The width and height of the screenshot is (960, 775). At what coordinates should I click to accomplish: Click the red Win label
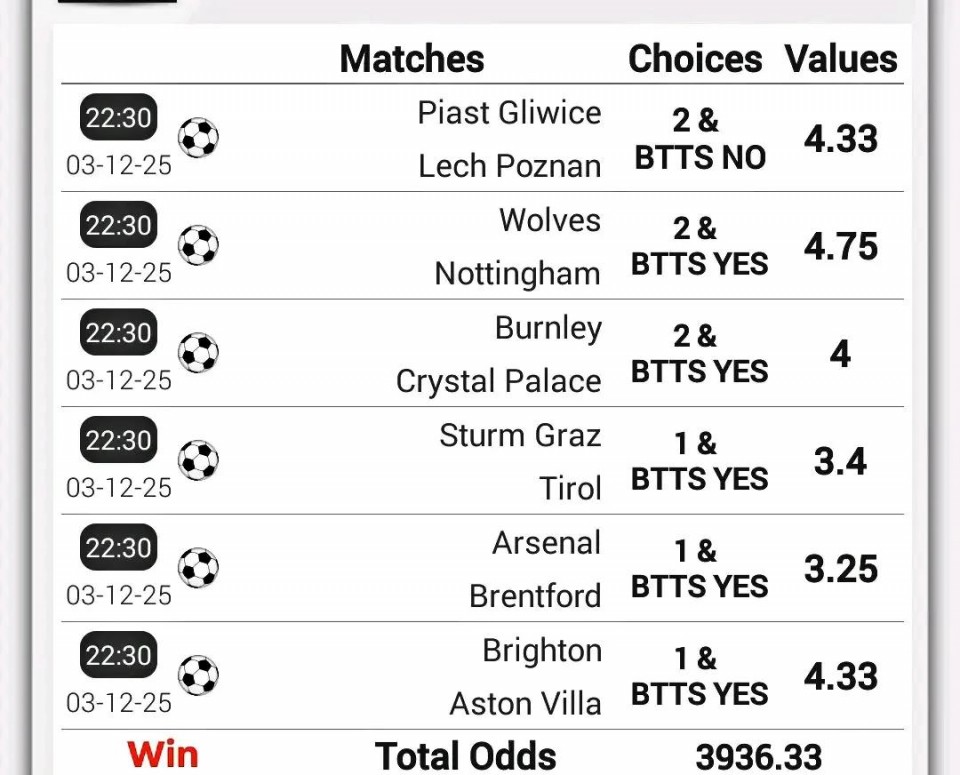[x=163, y=755]
